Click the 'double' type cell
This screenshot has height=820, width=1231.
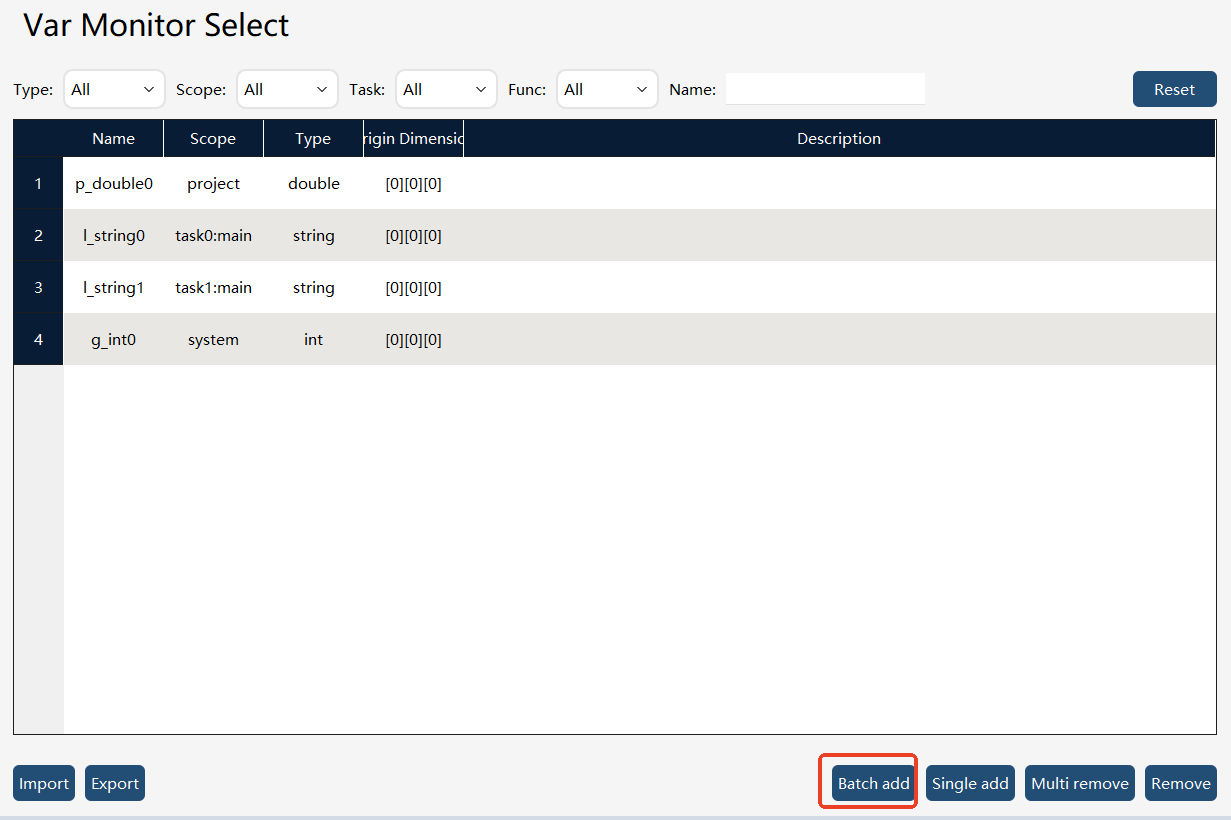coord(313,184)
